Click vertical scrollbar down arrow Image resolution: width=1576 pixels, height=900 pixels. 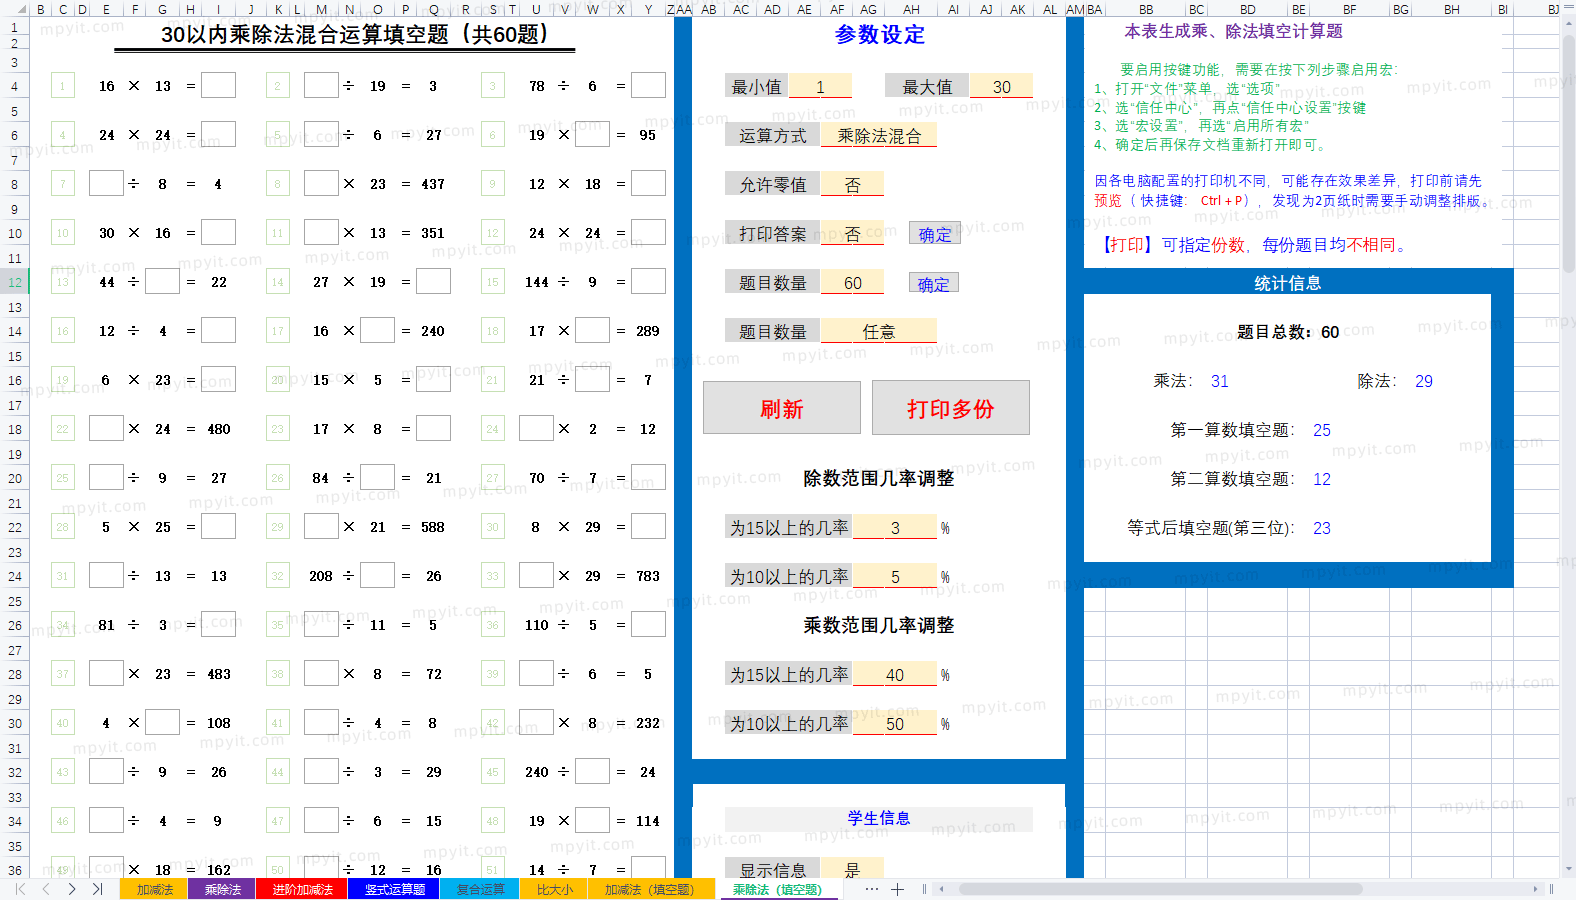click(x=1568, y=869)
